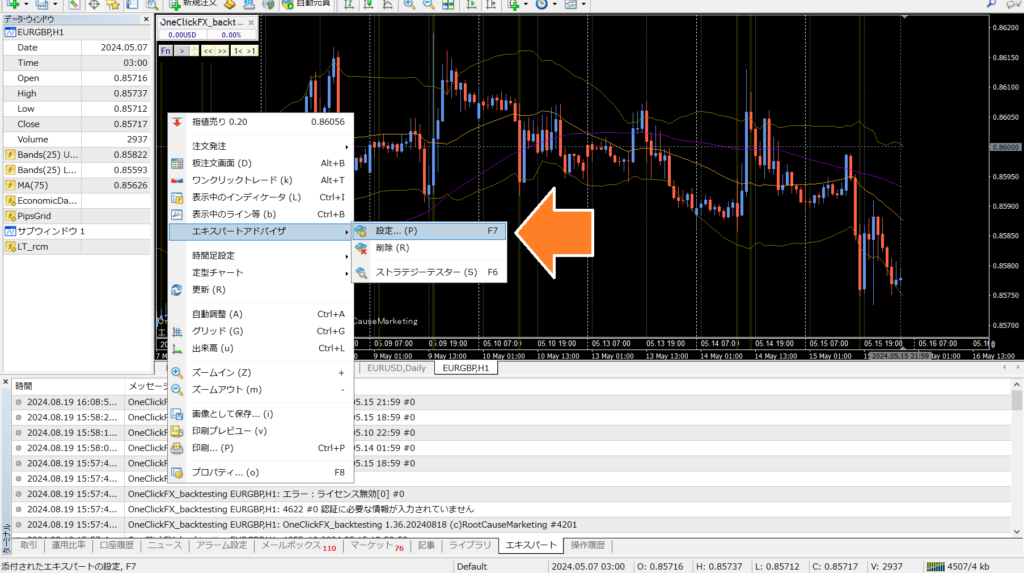The image size is (1024, 573).
Task: Click the zoom in magnifier toolbar icon
Action: click(x=411, y=5)
